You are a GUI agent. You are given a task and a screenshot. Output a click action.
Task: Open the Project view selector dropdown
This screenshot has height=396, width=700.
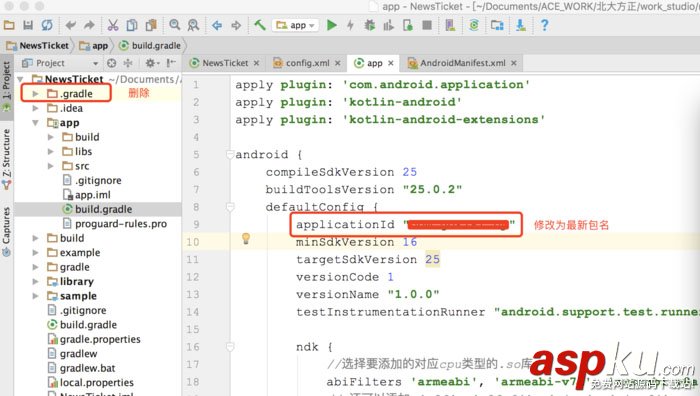(60, 63)
